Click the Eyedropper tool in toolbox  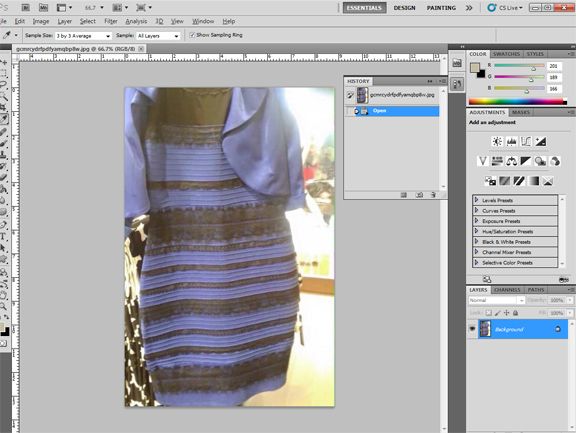pos(4,119)
